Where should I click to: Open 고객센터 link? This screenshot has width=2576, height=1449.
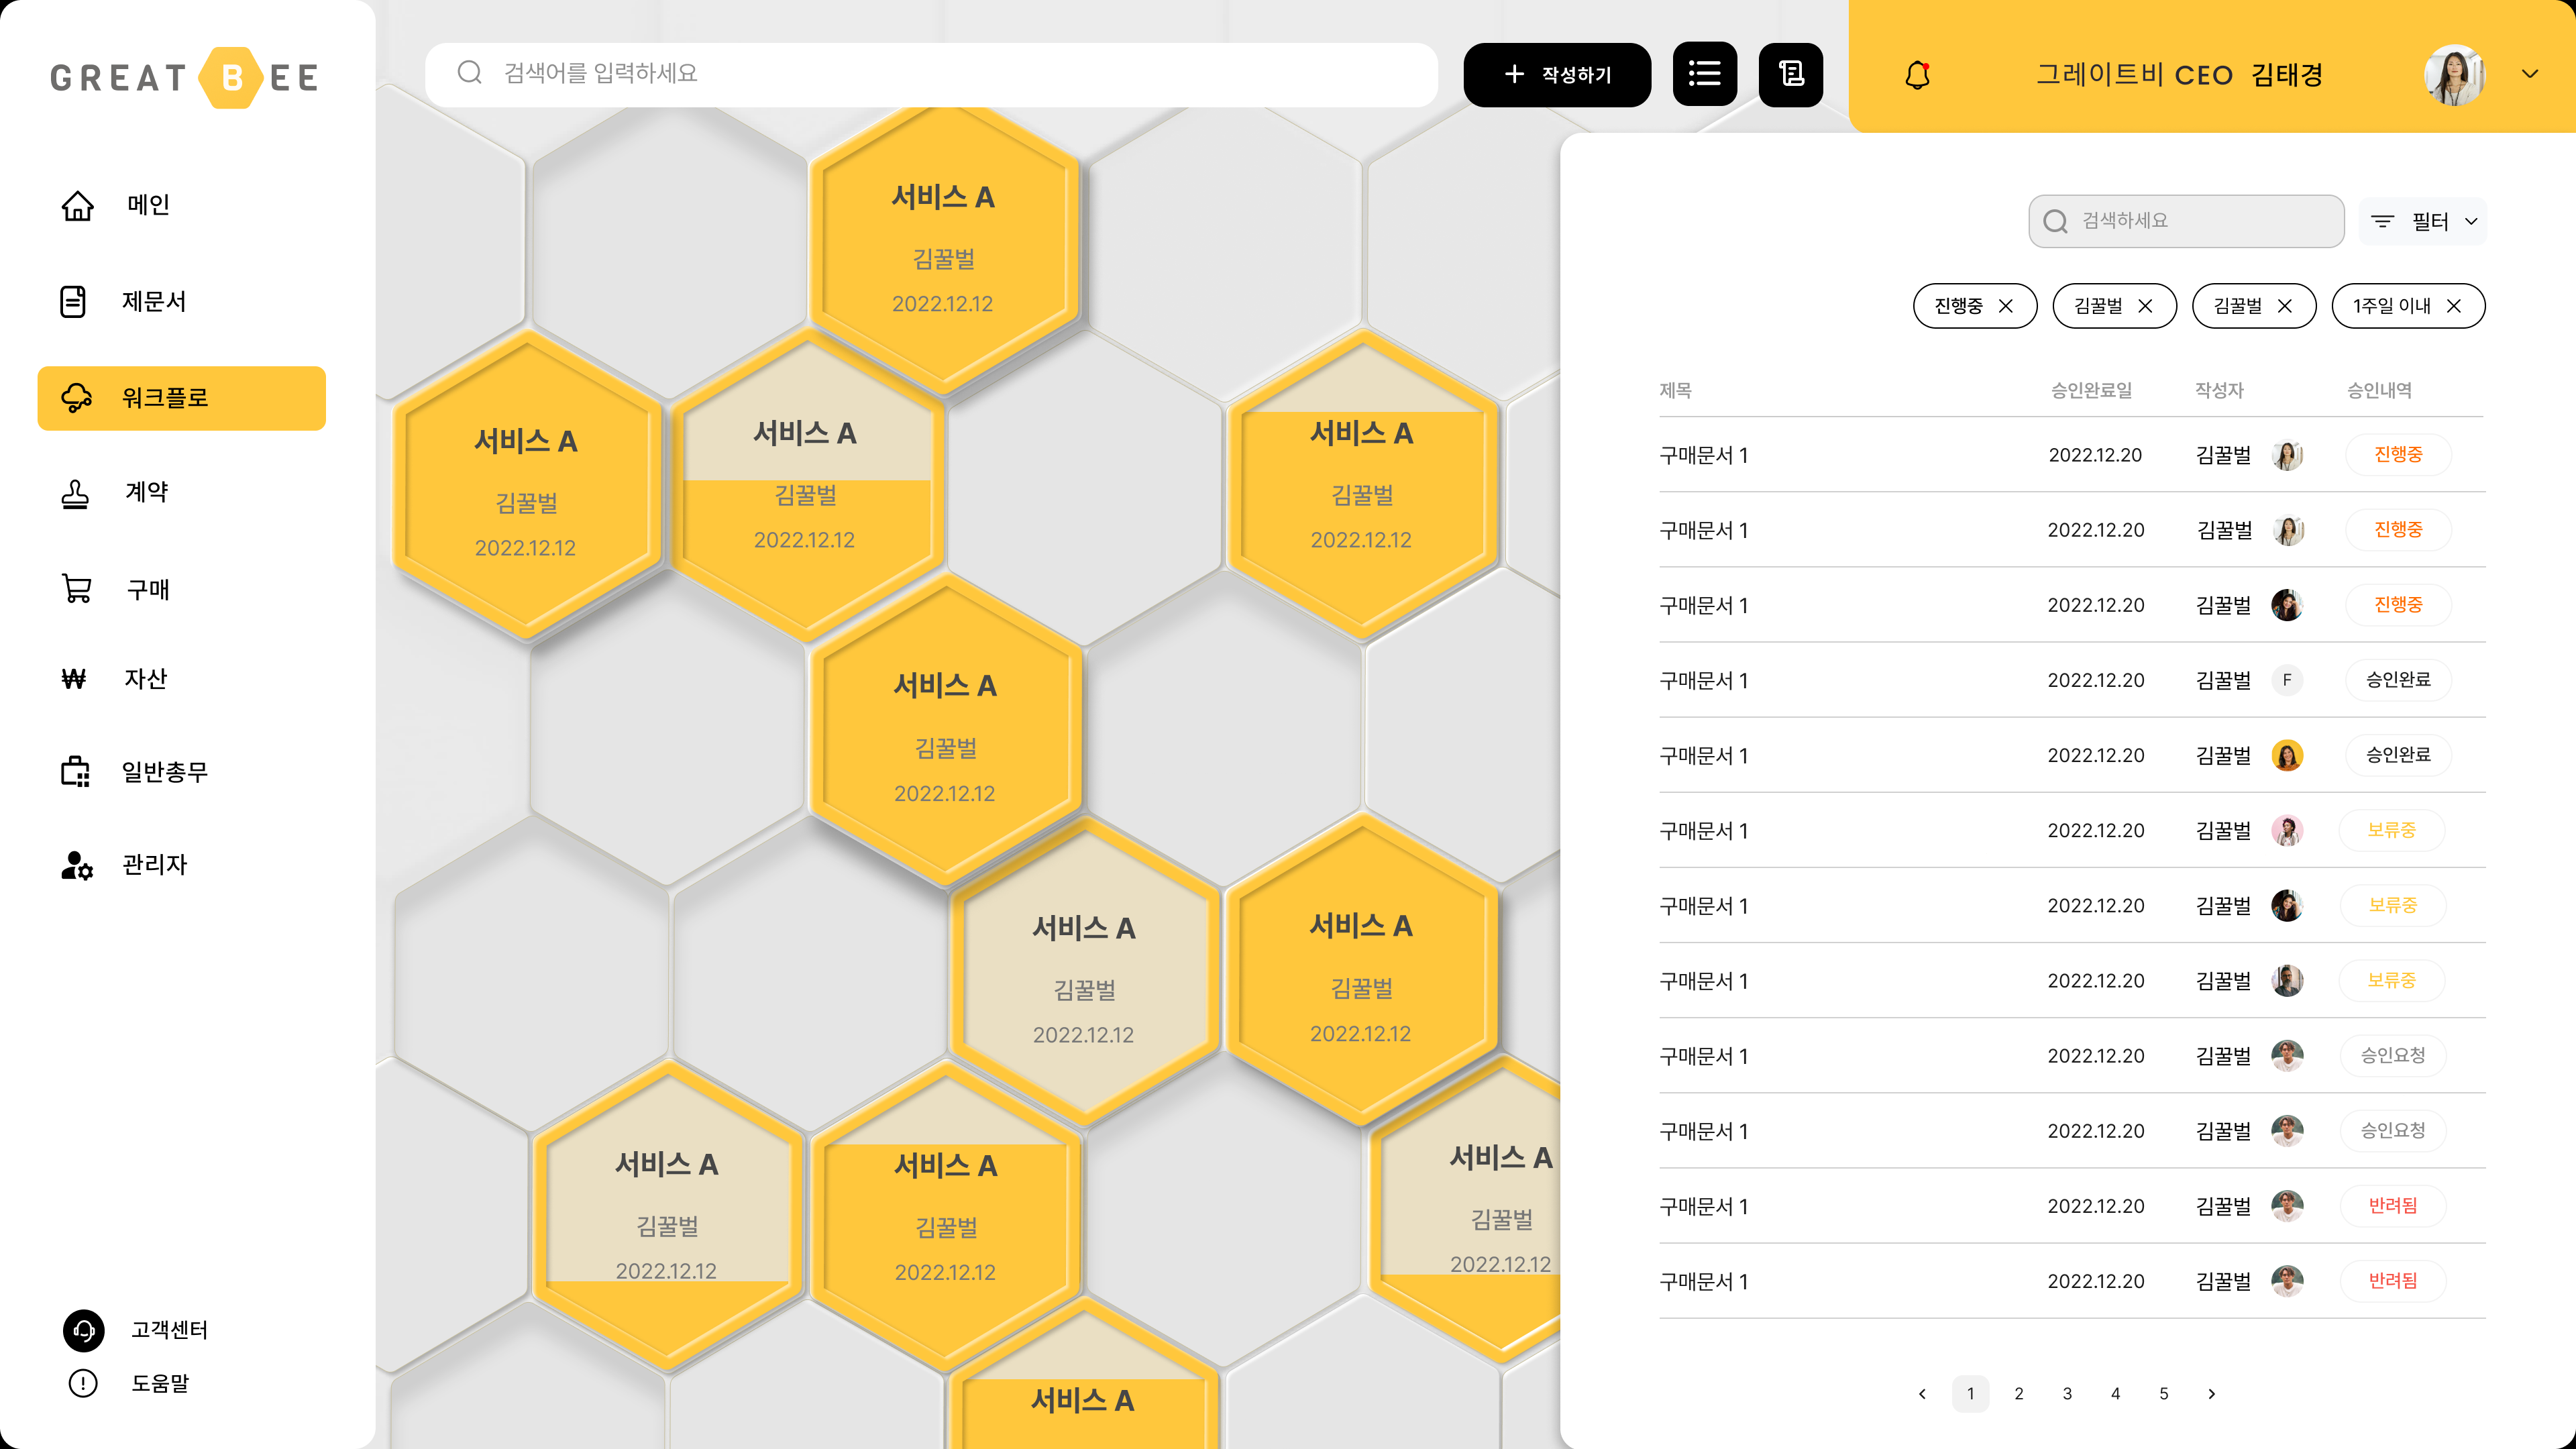click(170, 1330)
